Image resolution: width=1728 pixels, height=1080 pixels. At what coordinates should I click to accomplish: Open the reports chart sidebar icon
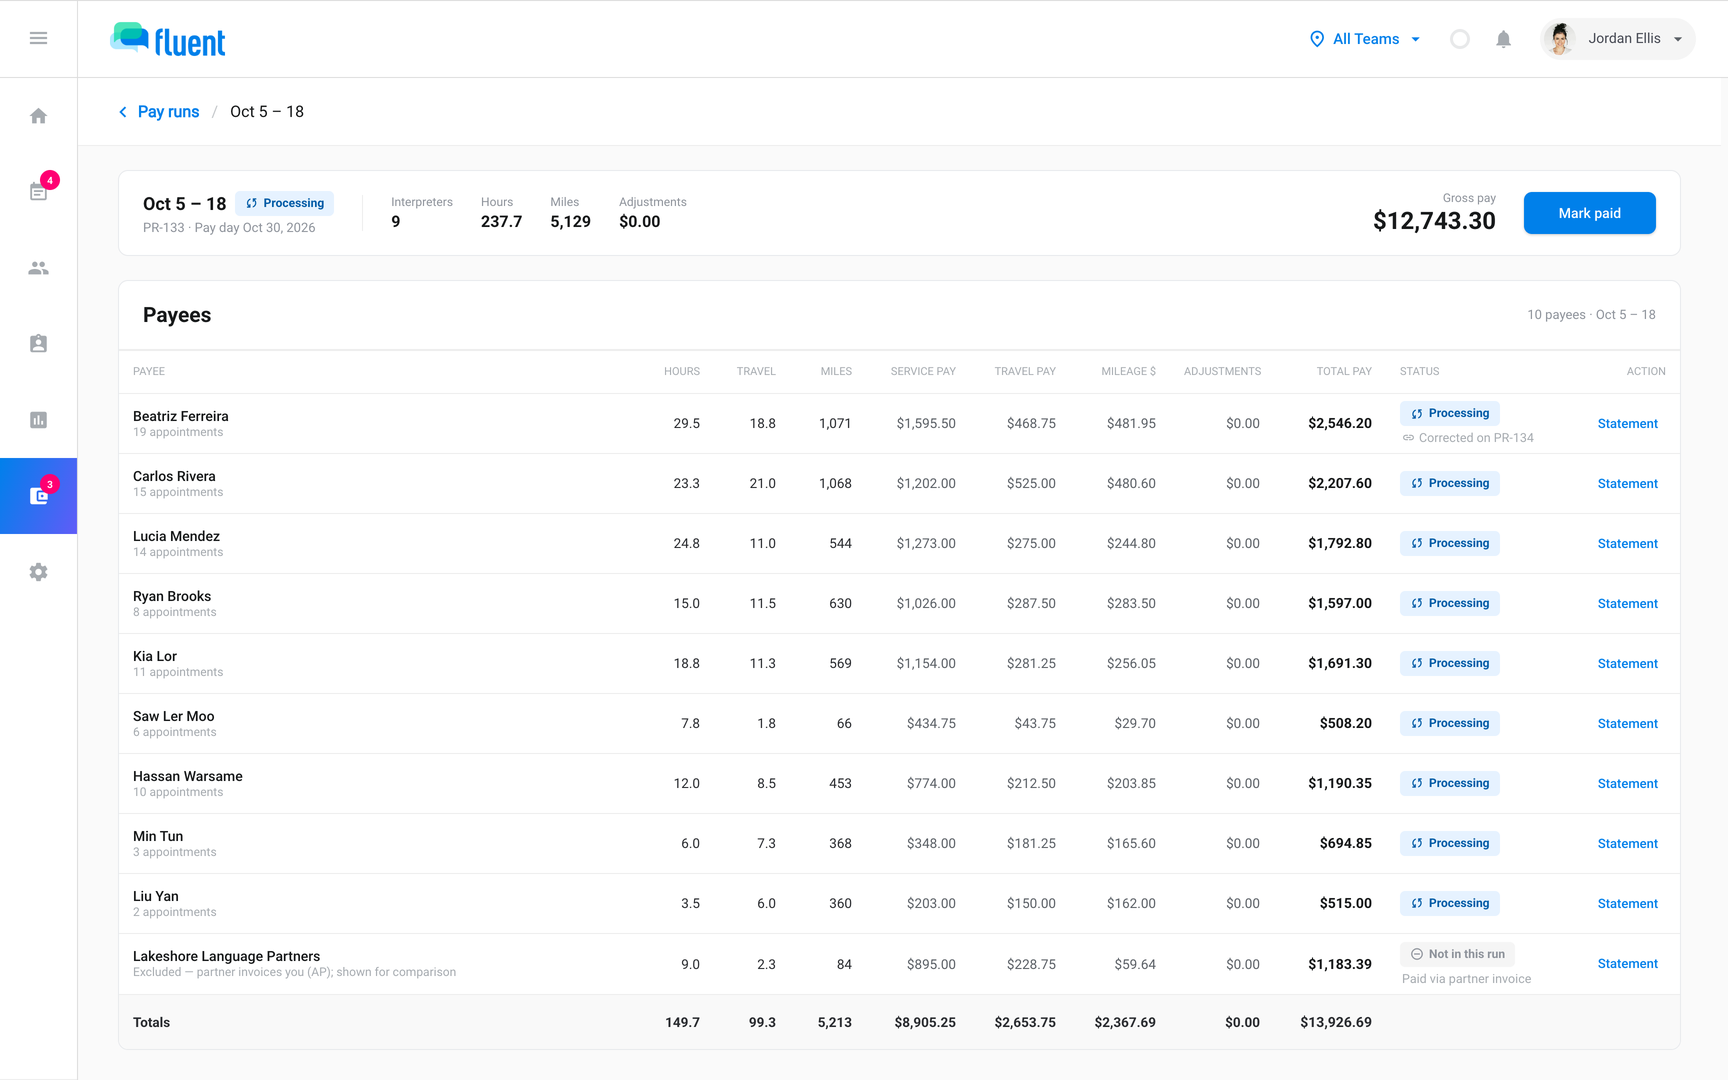tap(38, 420)
